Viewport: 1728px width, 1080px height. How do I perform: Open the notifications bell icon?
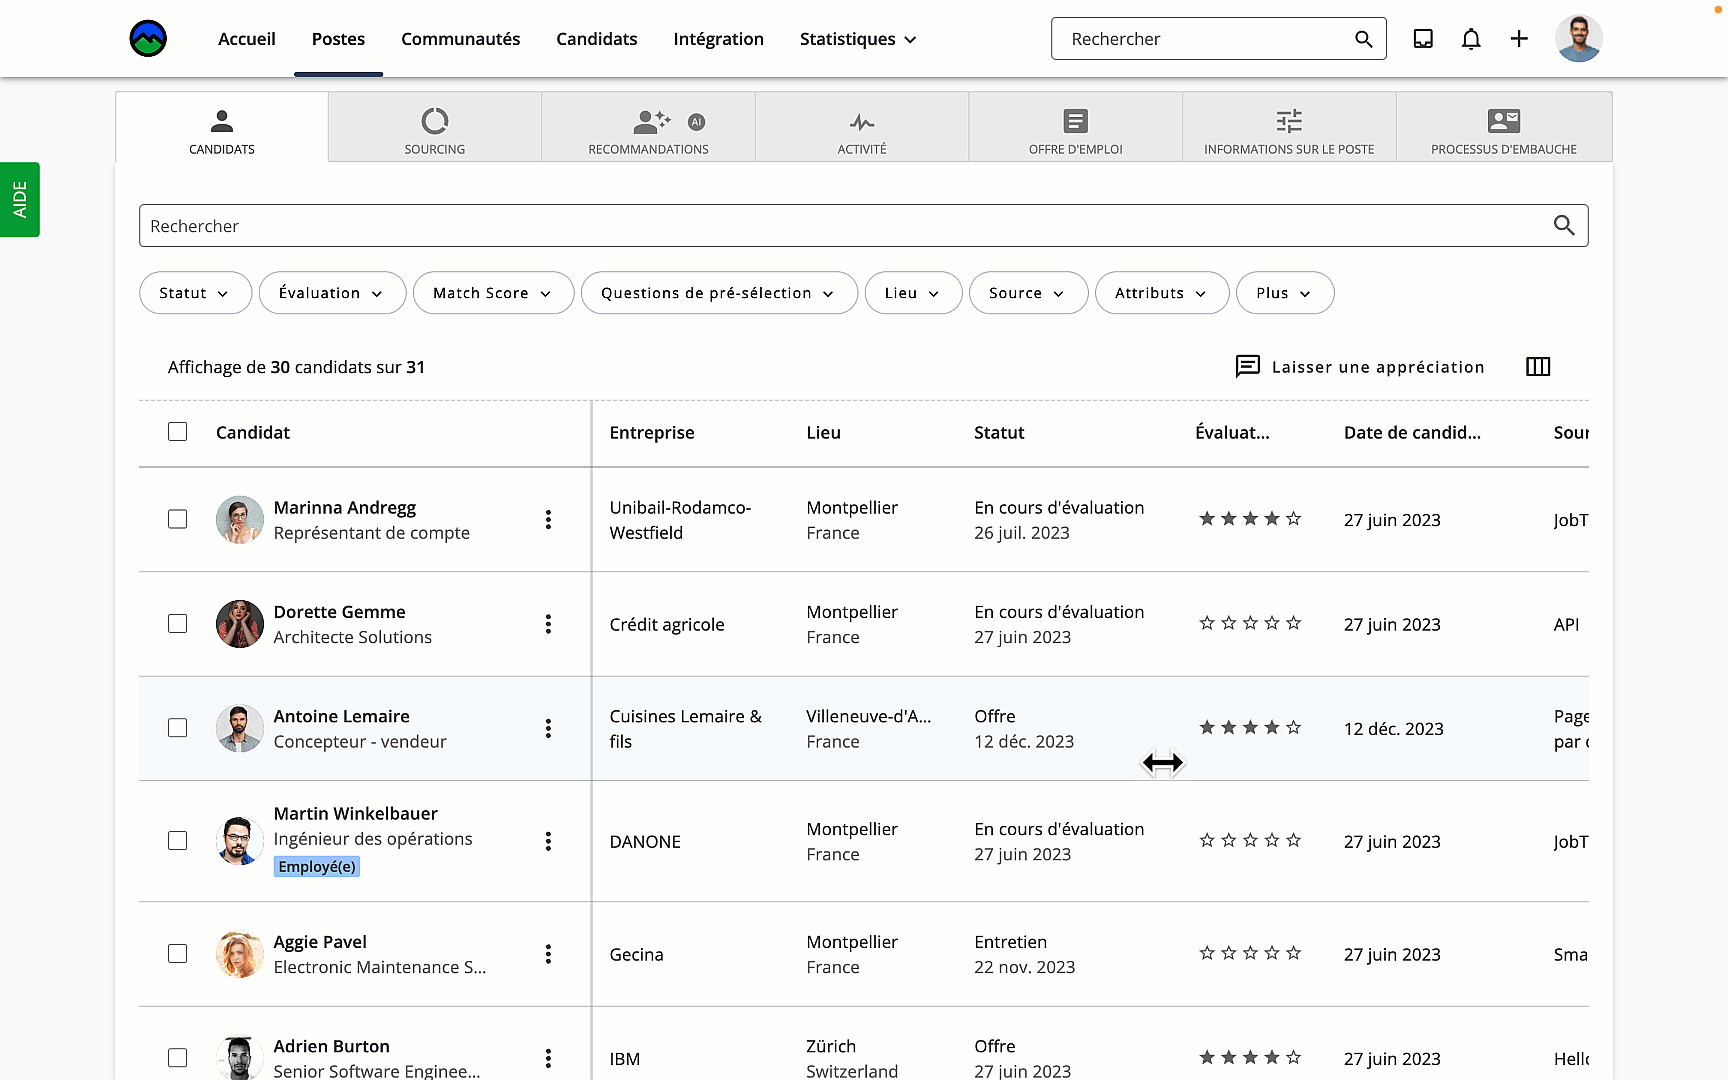click(x=1471, y=38)
